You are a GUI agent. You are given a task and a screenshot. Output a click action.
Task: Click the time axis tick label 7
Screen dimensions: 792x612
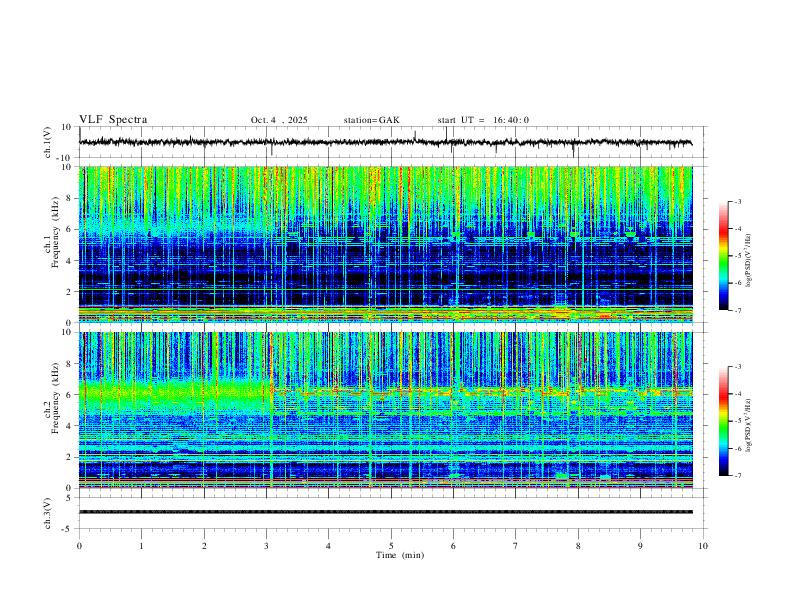[516, 546]
